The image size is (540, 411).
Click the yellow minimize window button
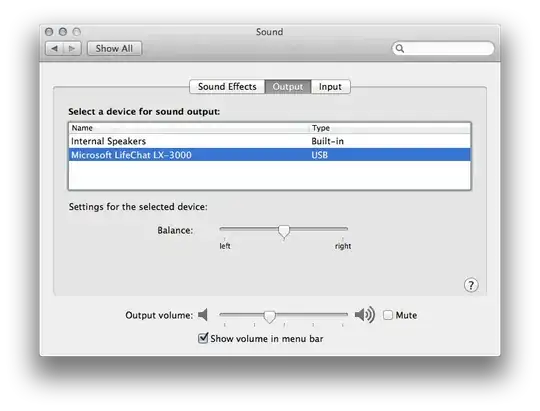pos(63,32)
